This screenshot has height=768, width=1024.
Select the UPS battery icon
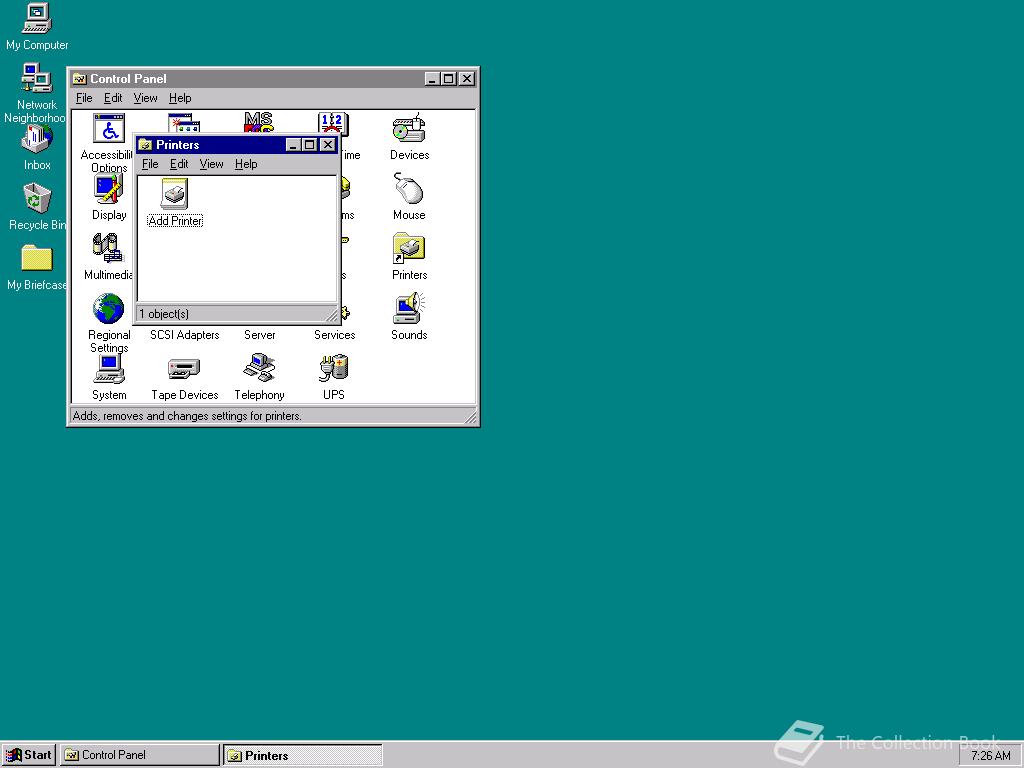pos(334,369)
